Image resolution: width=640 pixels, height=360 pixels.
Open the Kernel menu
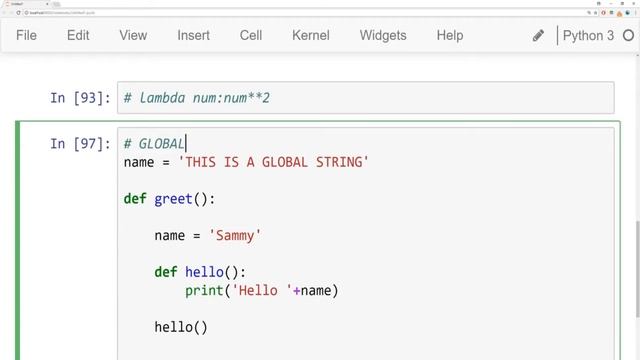[311, 36]
